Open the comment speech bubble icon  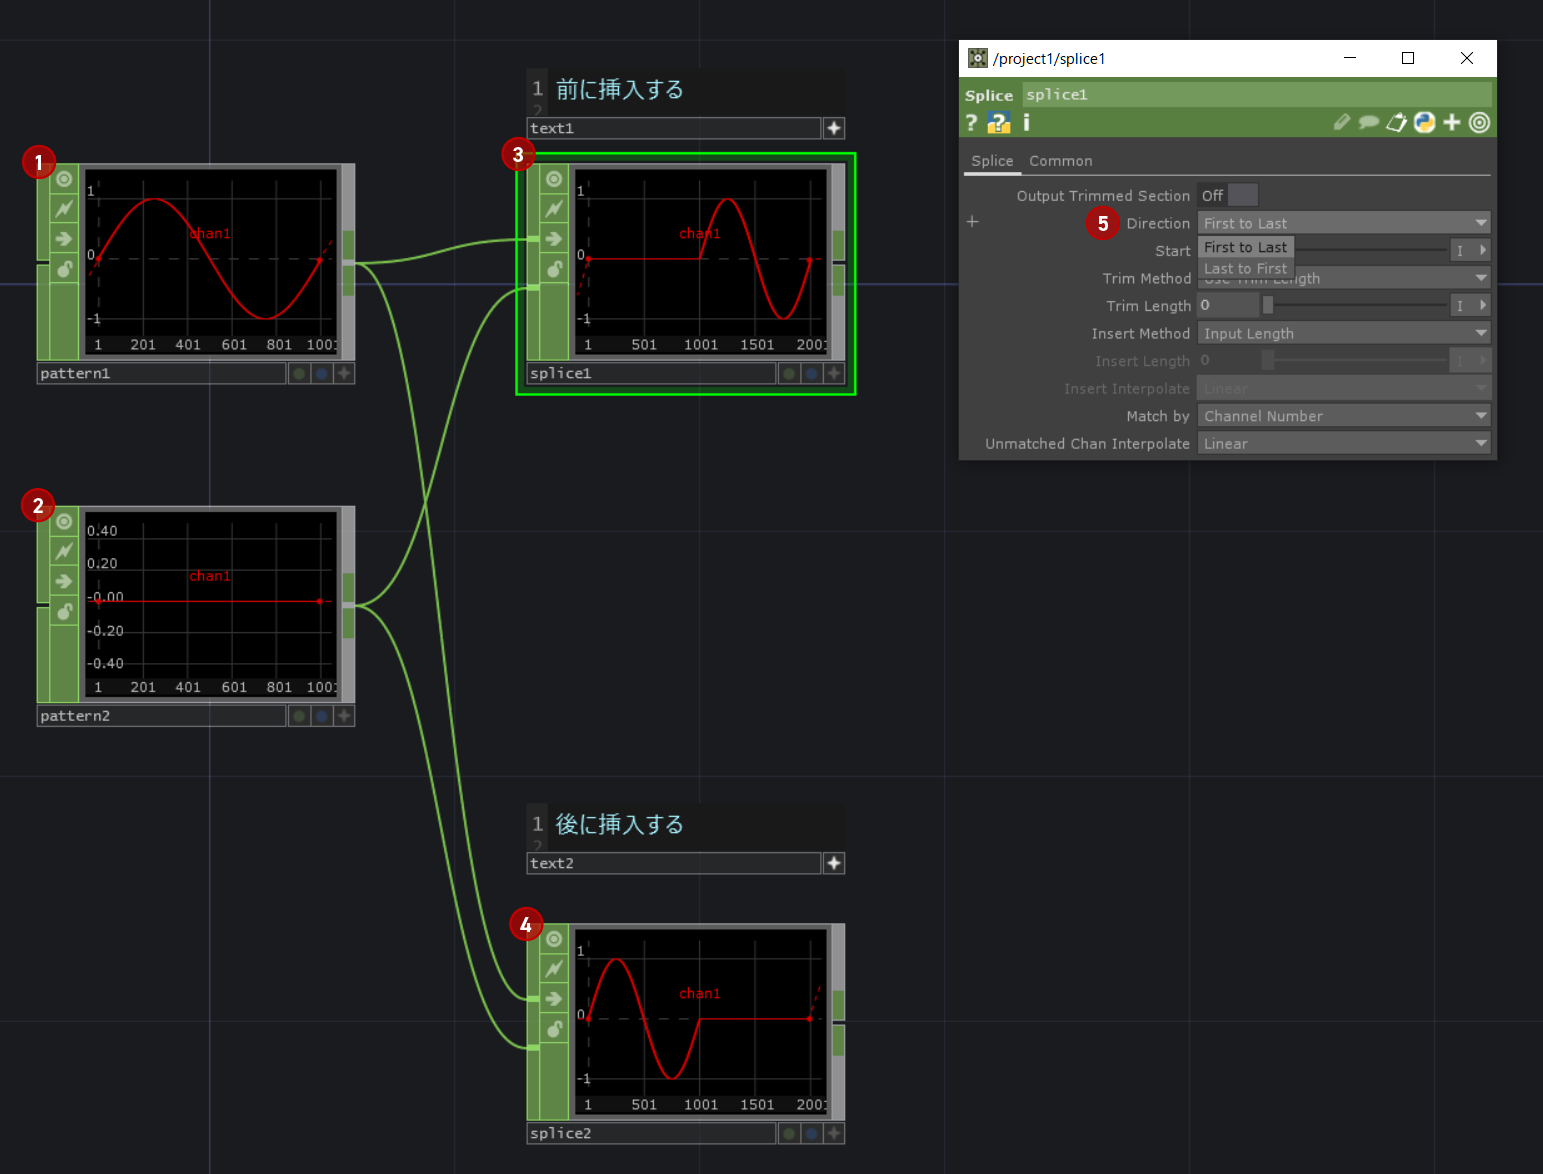(1369, 122)
